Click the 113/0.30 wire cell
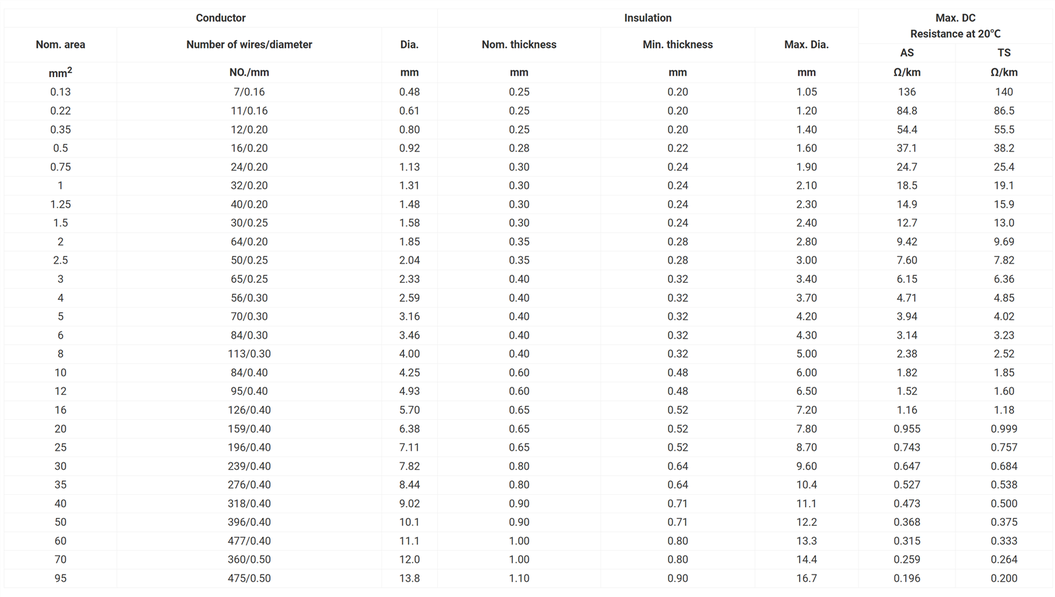The width and height of the screenshot is (1055, 597). (x=249, y=354)
